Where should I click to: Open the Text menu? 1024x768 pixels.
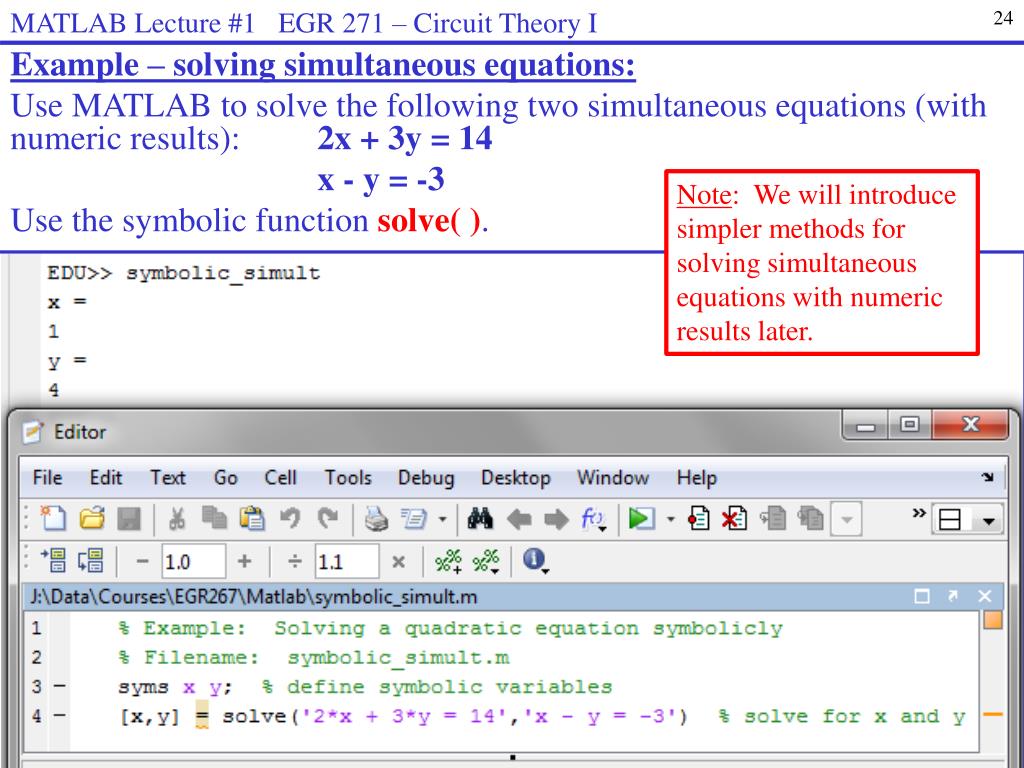168,477
